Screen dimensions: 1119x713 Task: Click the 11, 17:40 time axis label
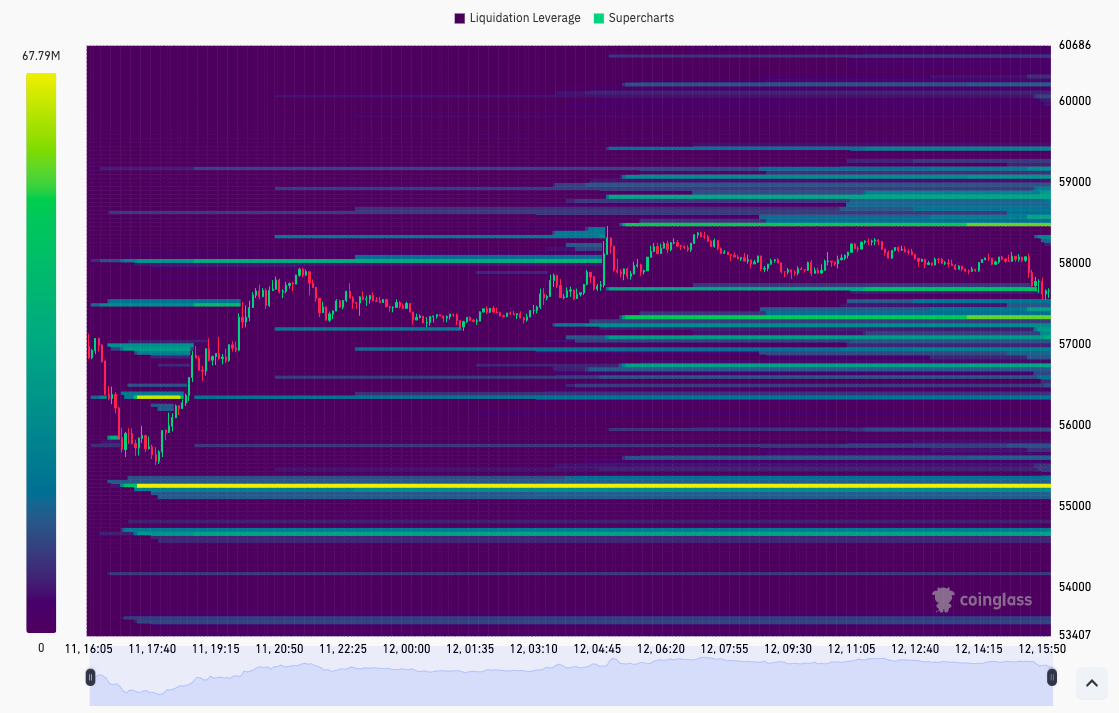point(152,648)
